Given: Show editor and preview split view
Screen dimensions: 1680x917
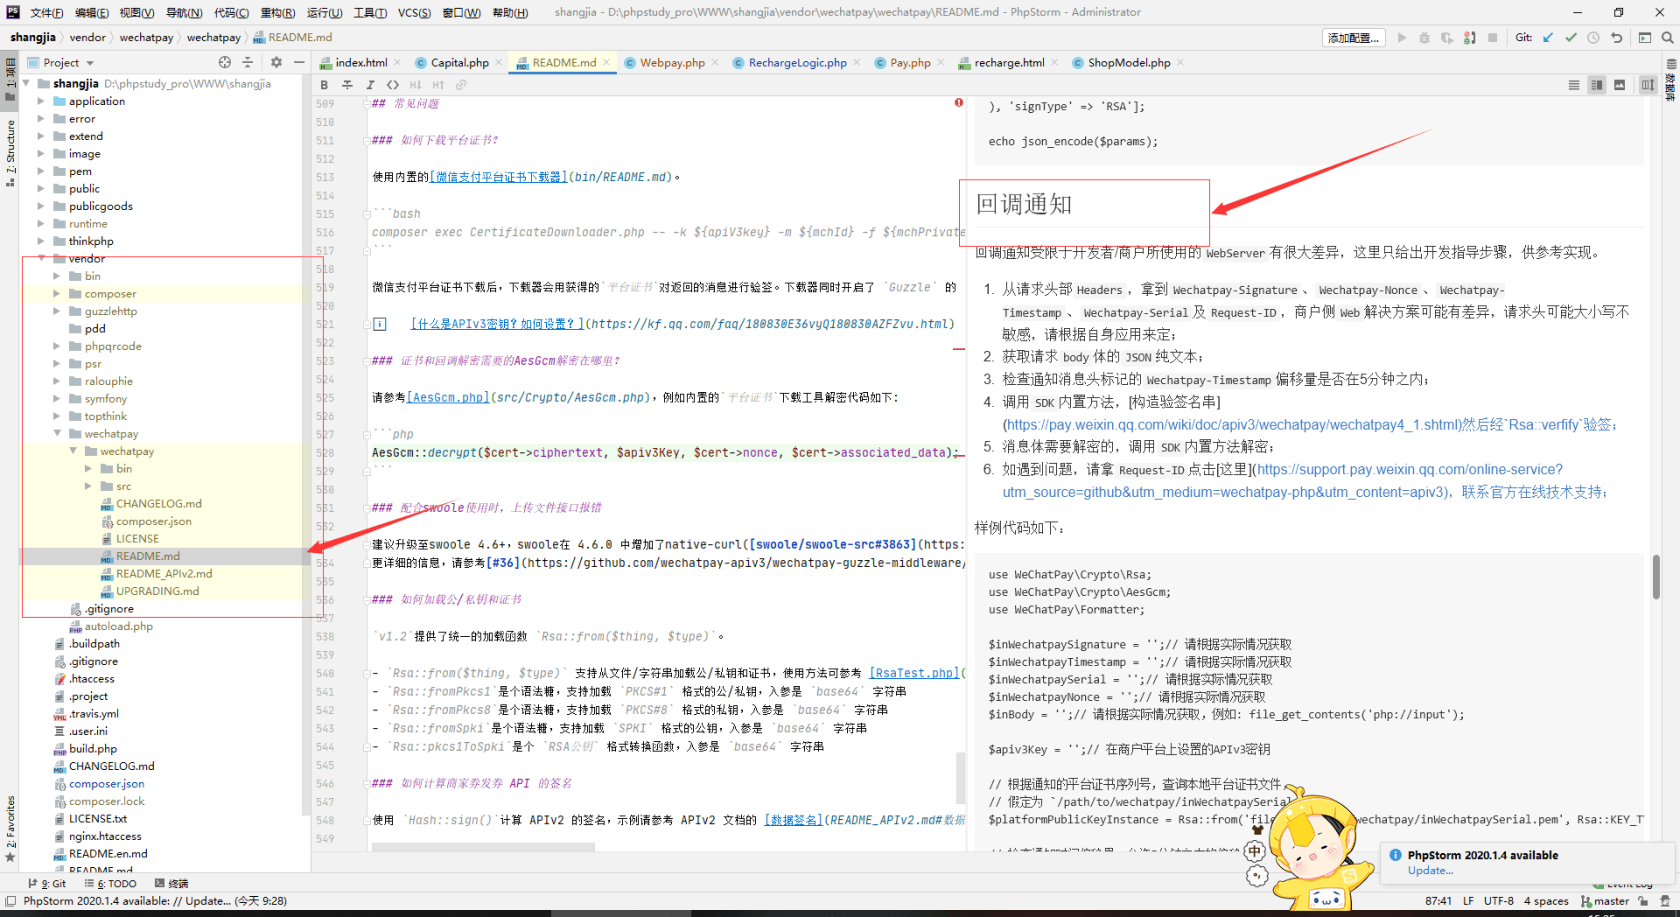Looking at the screenshot, I should point(1597,85).
